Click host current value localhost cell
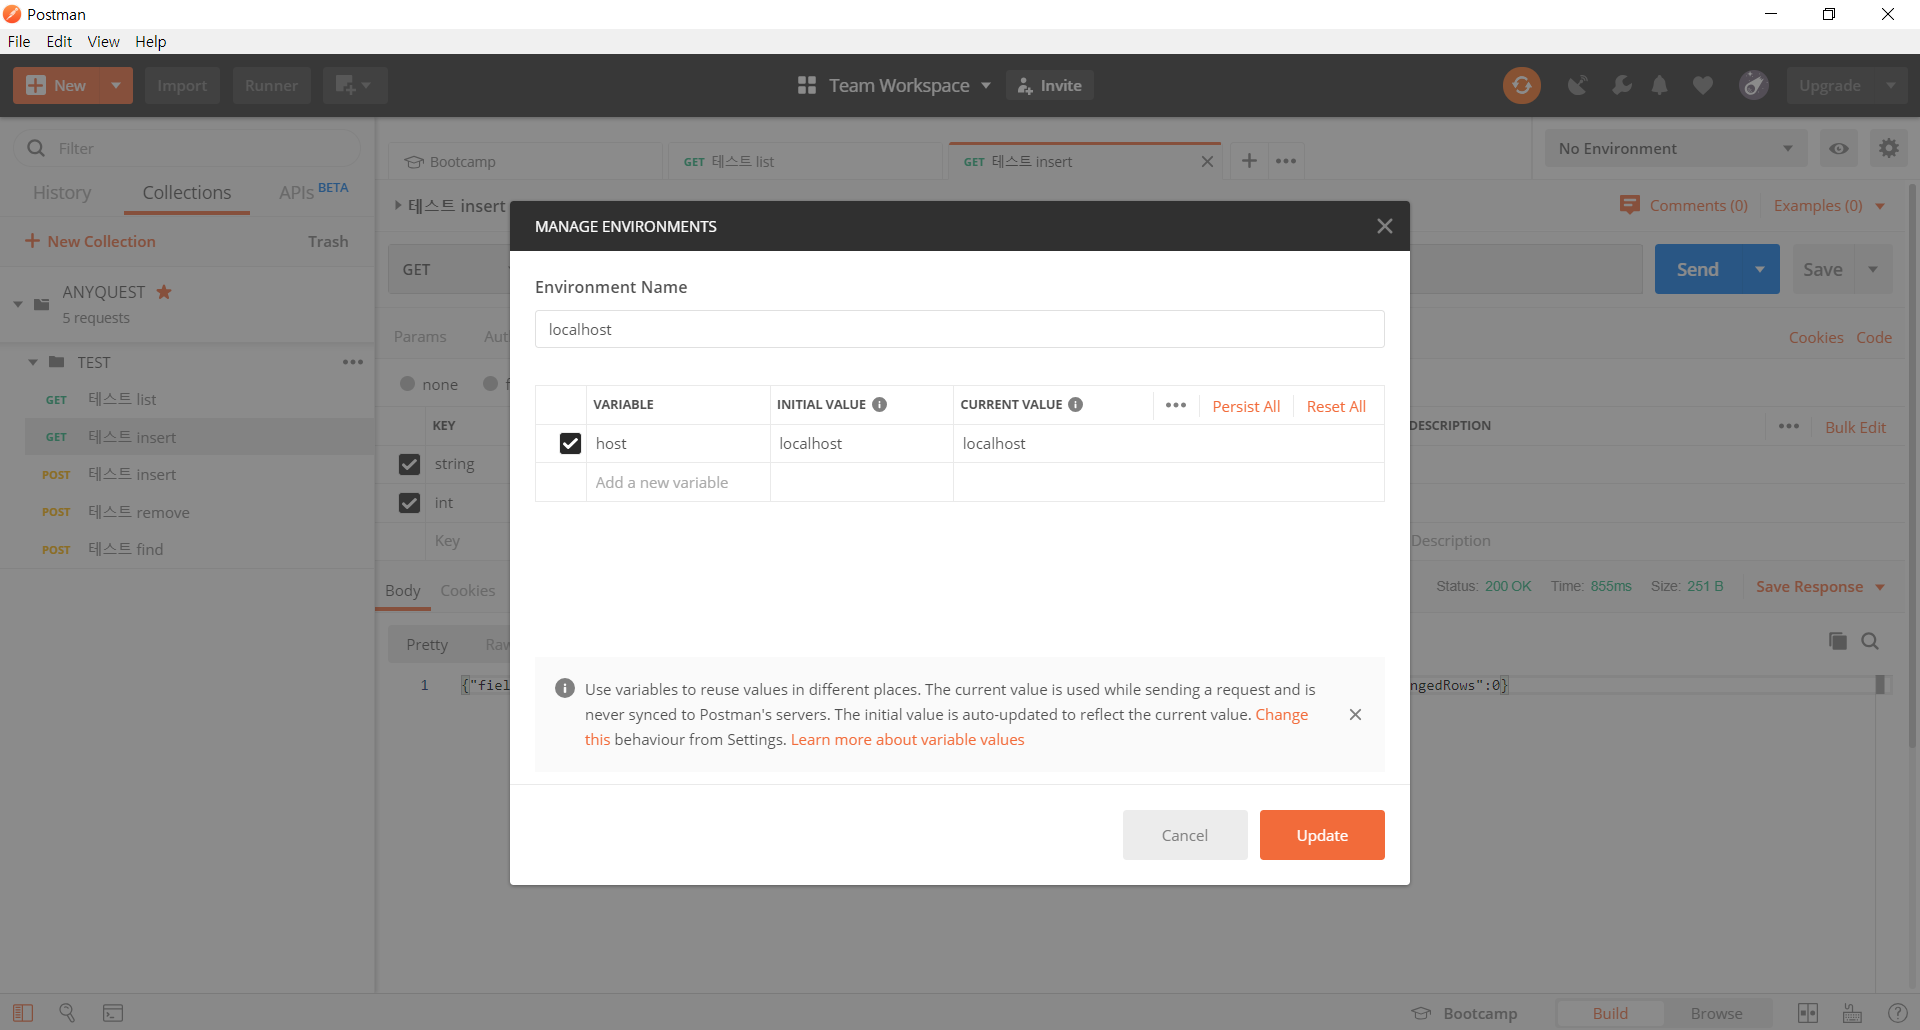 pos(1168,443)
